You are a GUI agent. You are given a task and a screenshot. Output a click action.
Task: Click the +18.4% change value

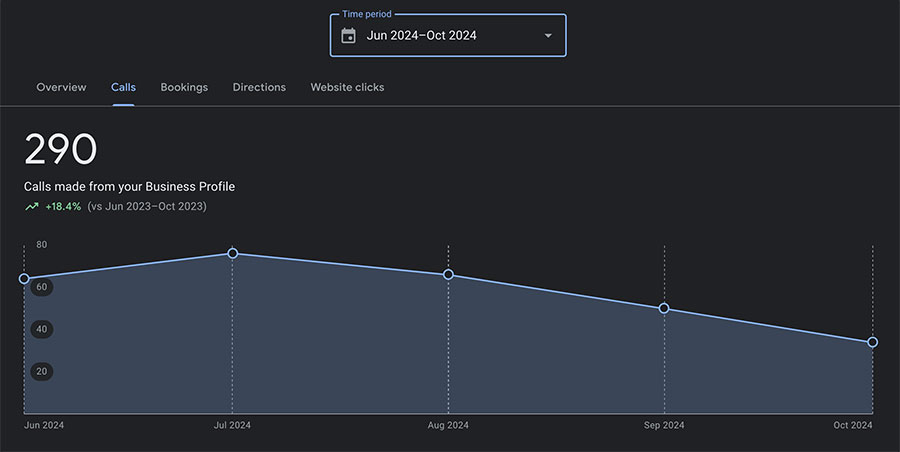tap(63, 206)
